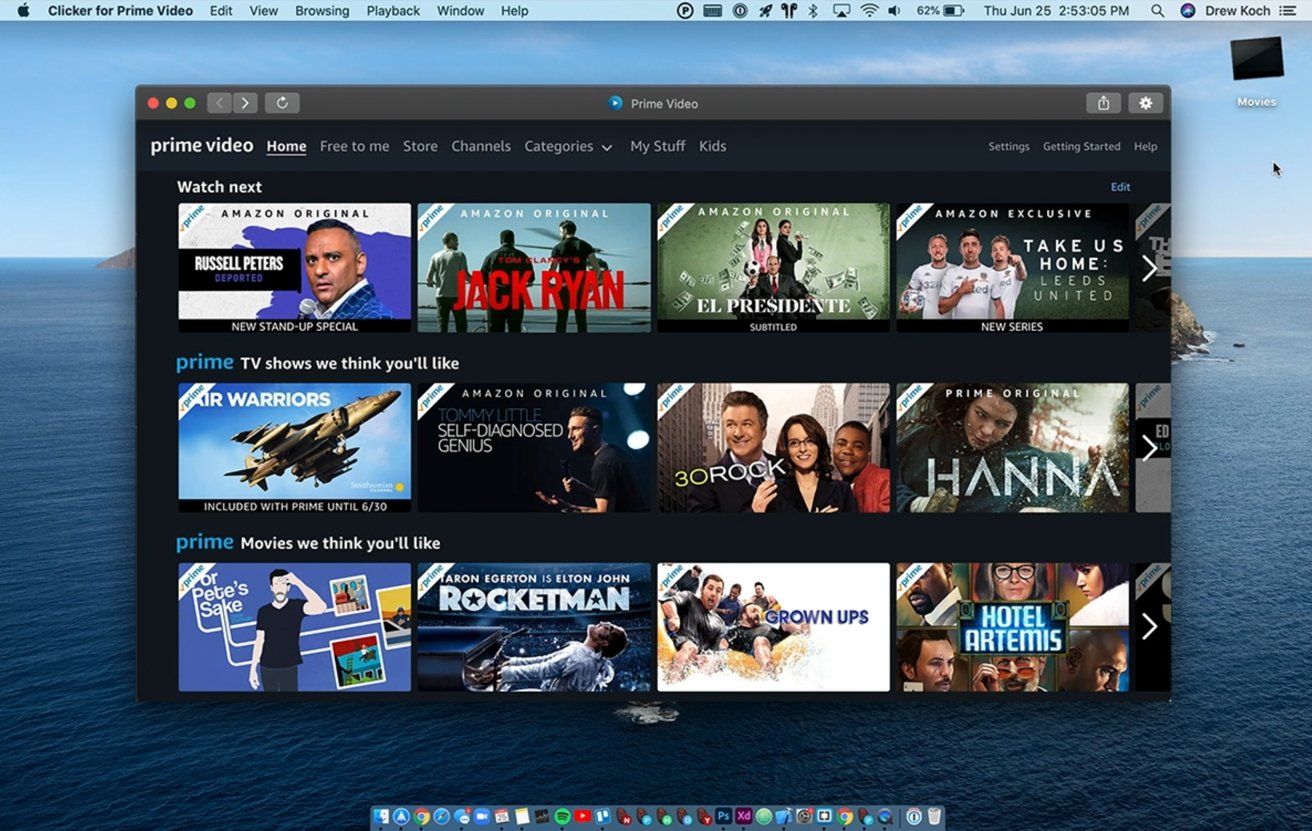The height and width of the screenshot is (831, 1312).
Task: Open the Hanna series thumbnail
Action: [x=1013, y=448]
